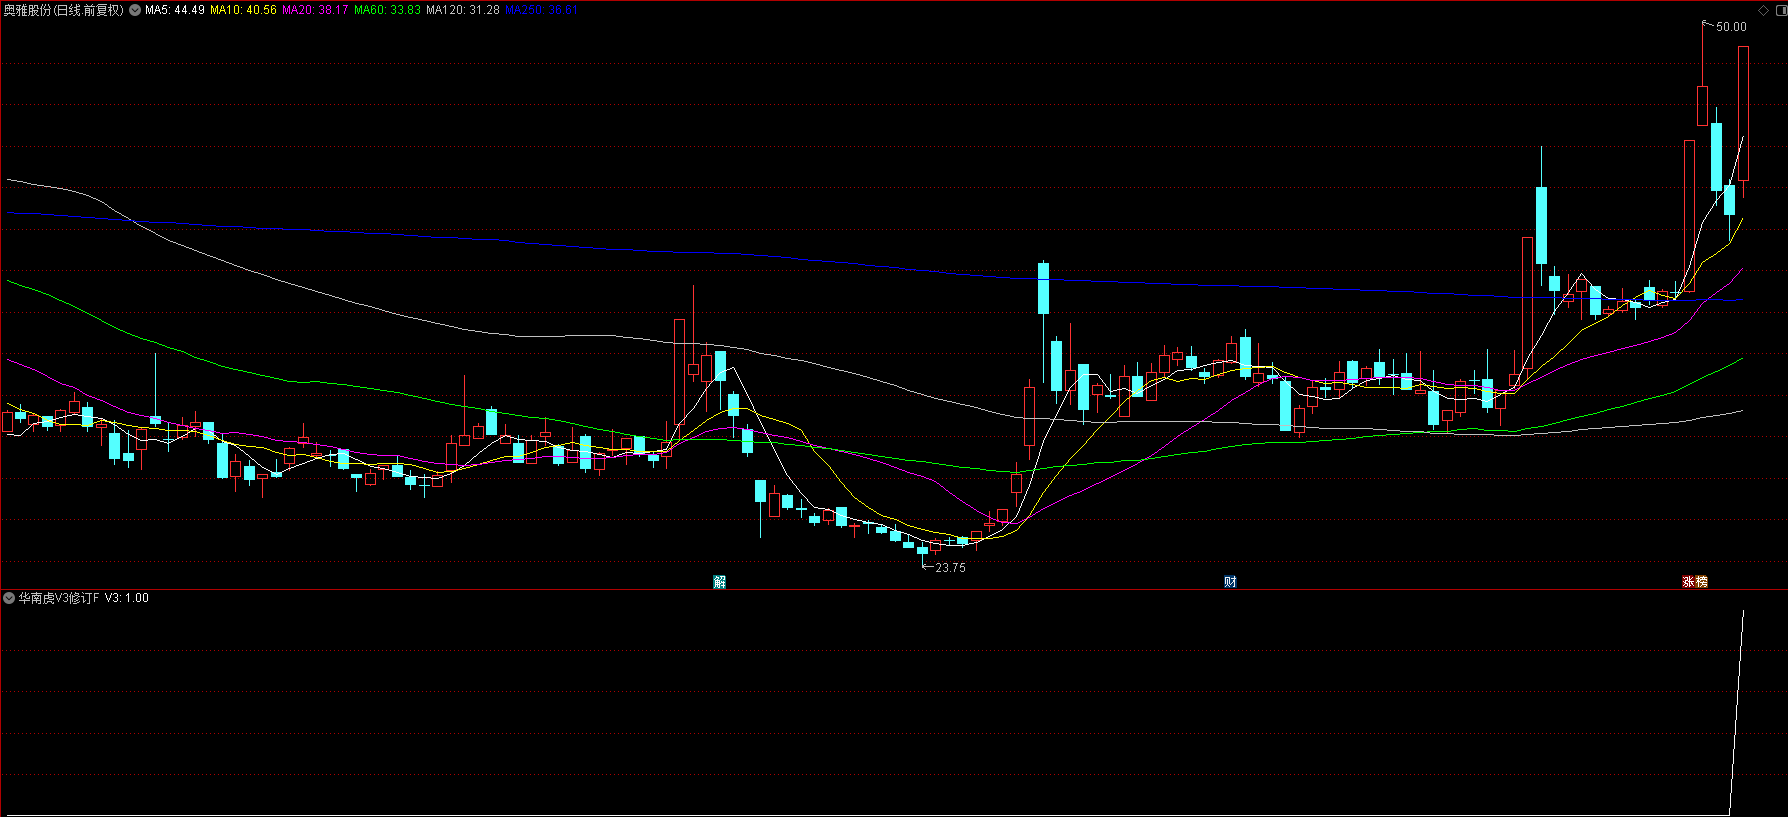Screen dimensions: 1788x817
Task: Click the 50.00 high price label
Action: click(1731, 27)
